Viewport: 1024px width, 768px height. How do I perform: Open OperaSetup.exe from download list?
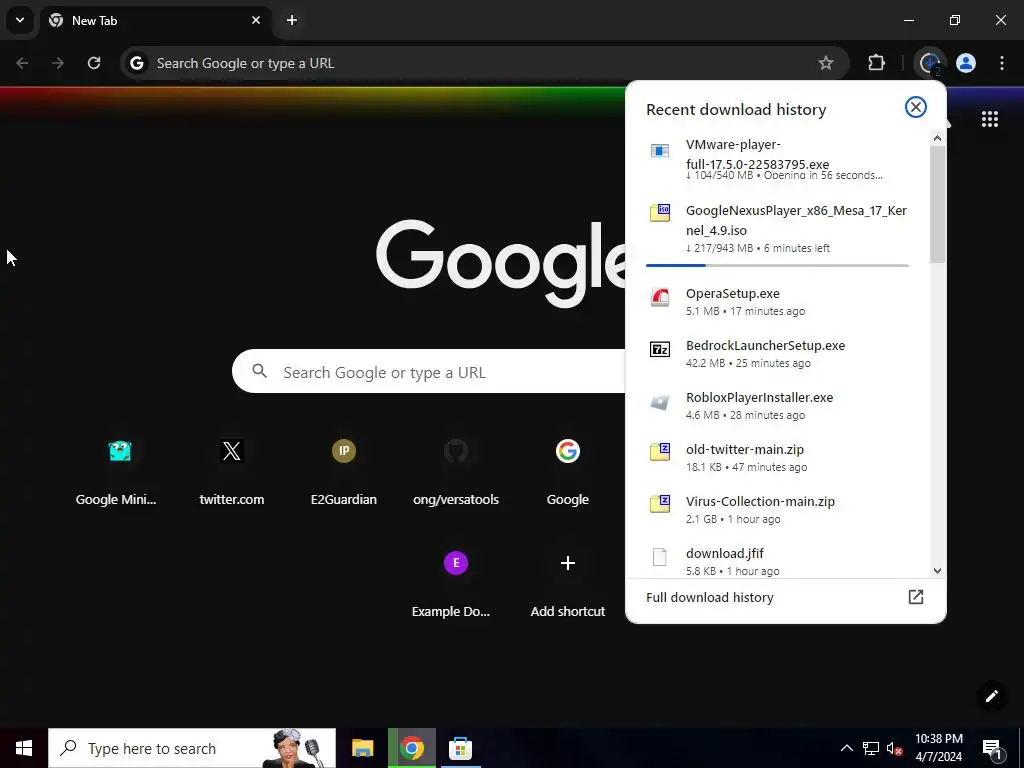tap(777, 302)
